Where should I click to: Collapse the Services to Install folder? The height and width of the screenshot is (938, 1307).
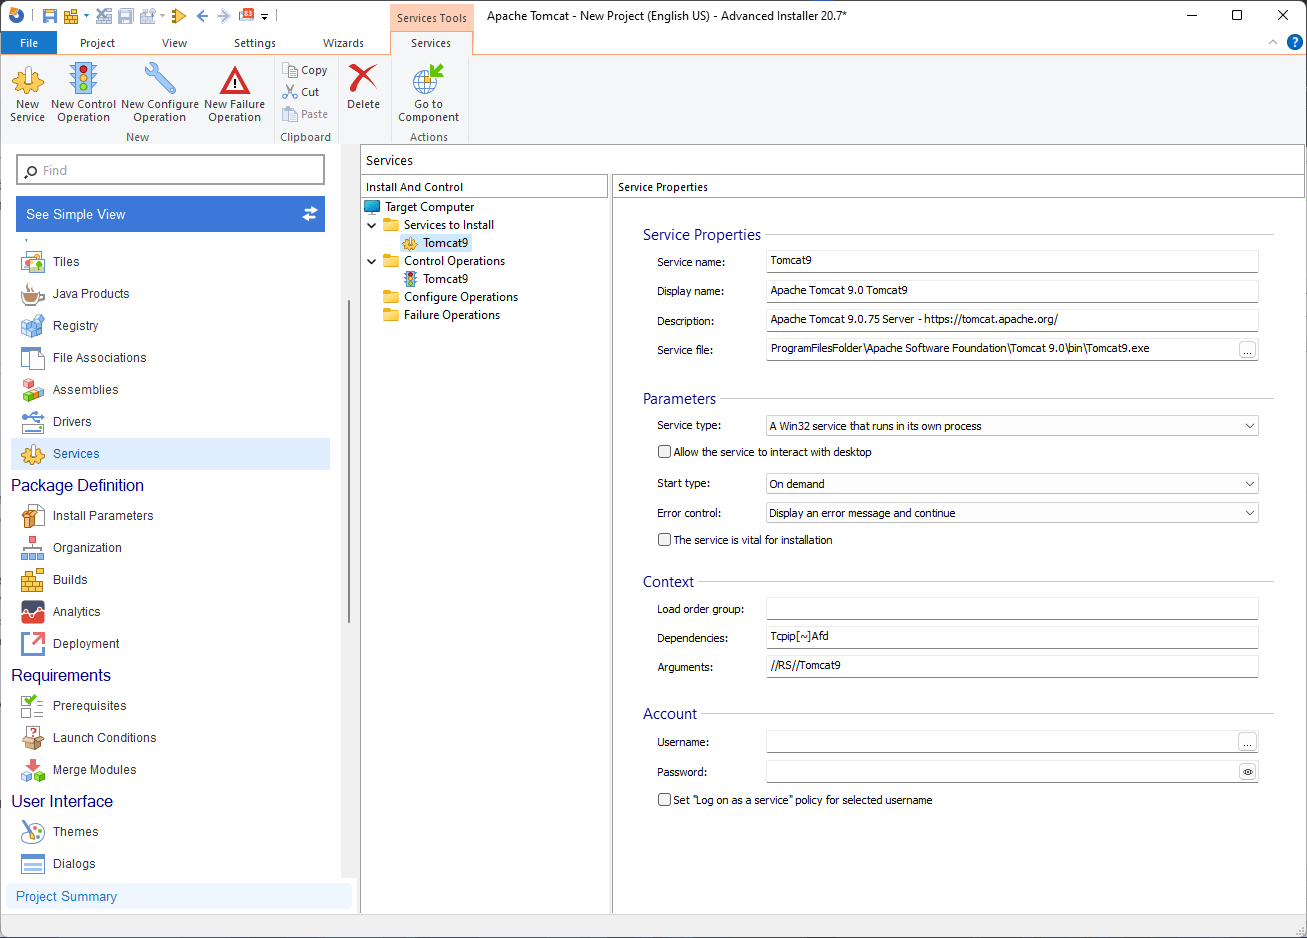coord(372,225)
